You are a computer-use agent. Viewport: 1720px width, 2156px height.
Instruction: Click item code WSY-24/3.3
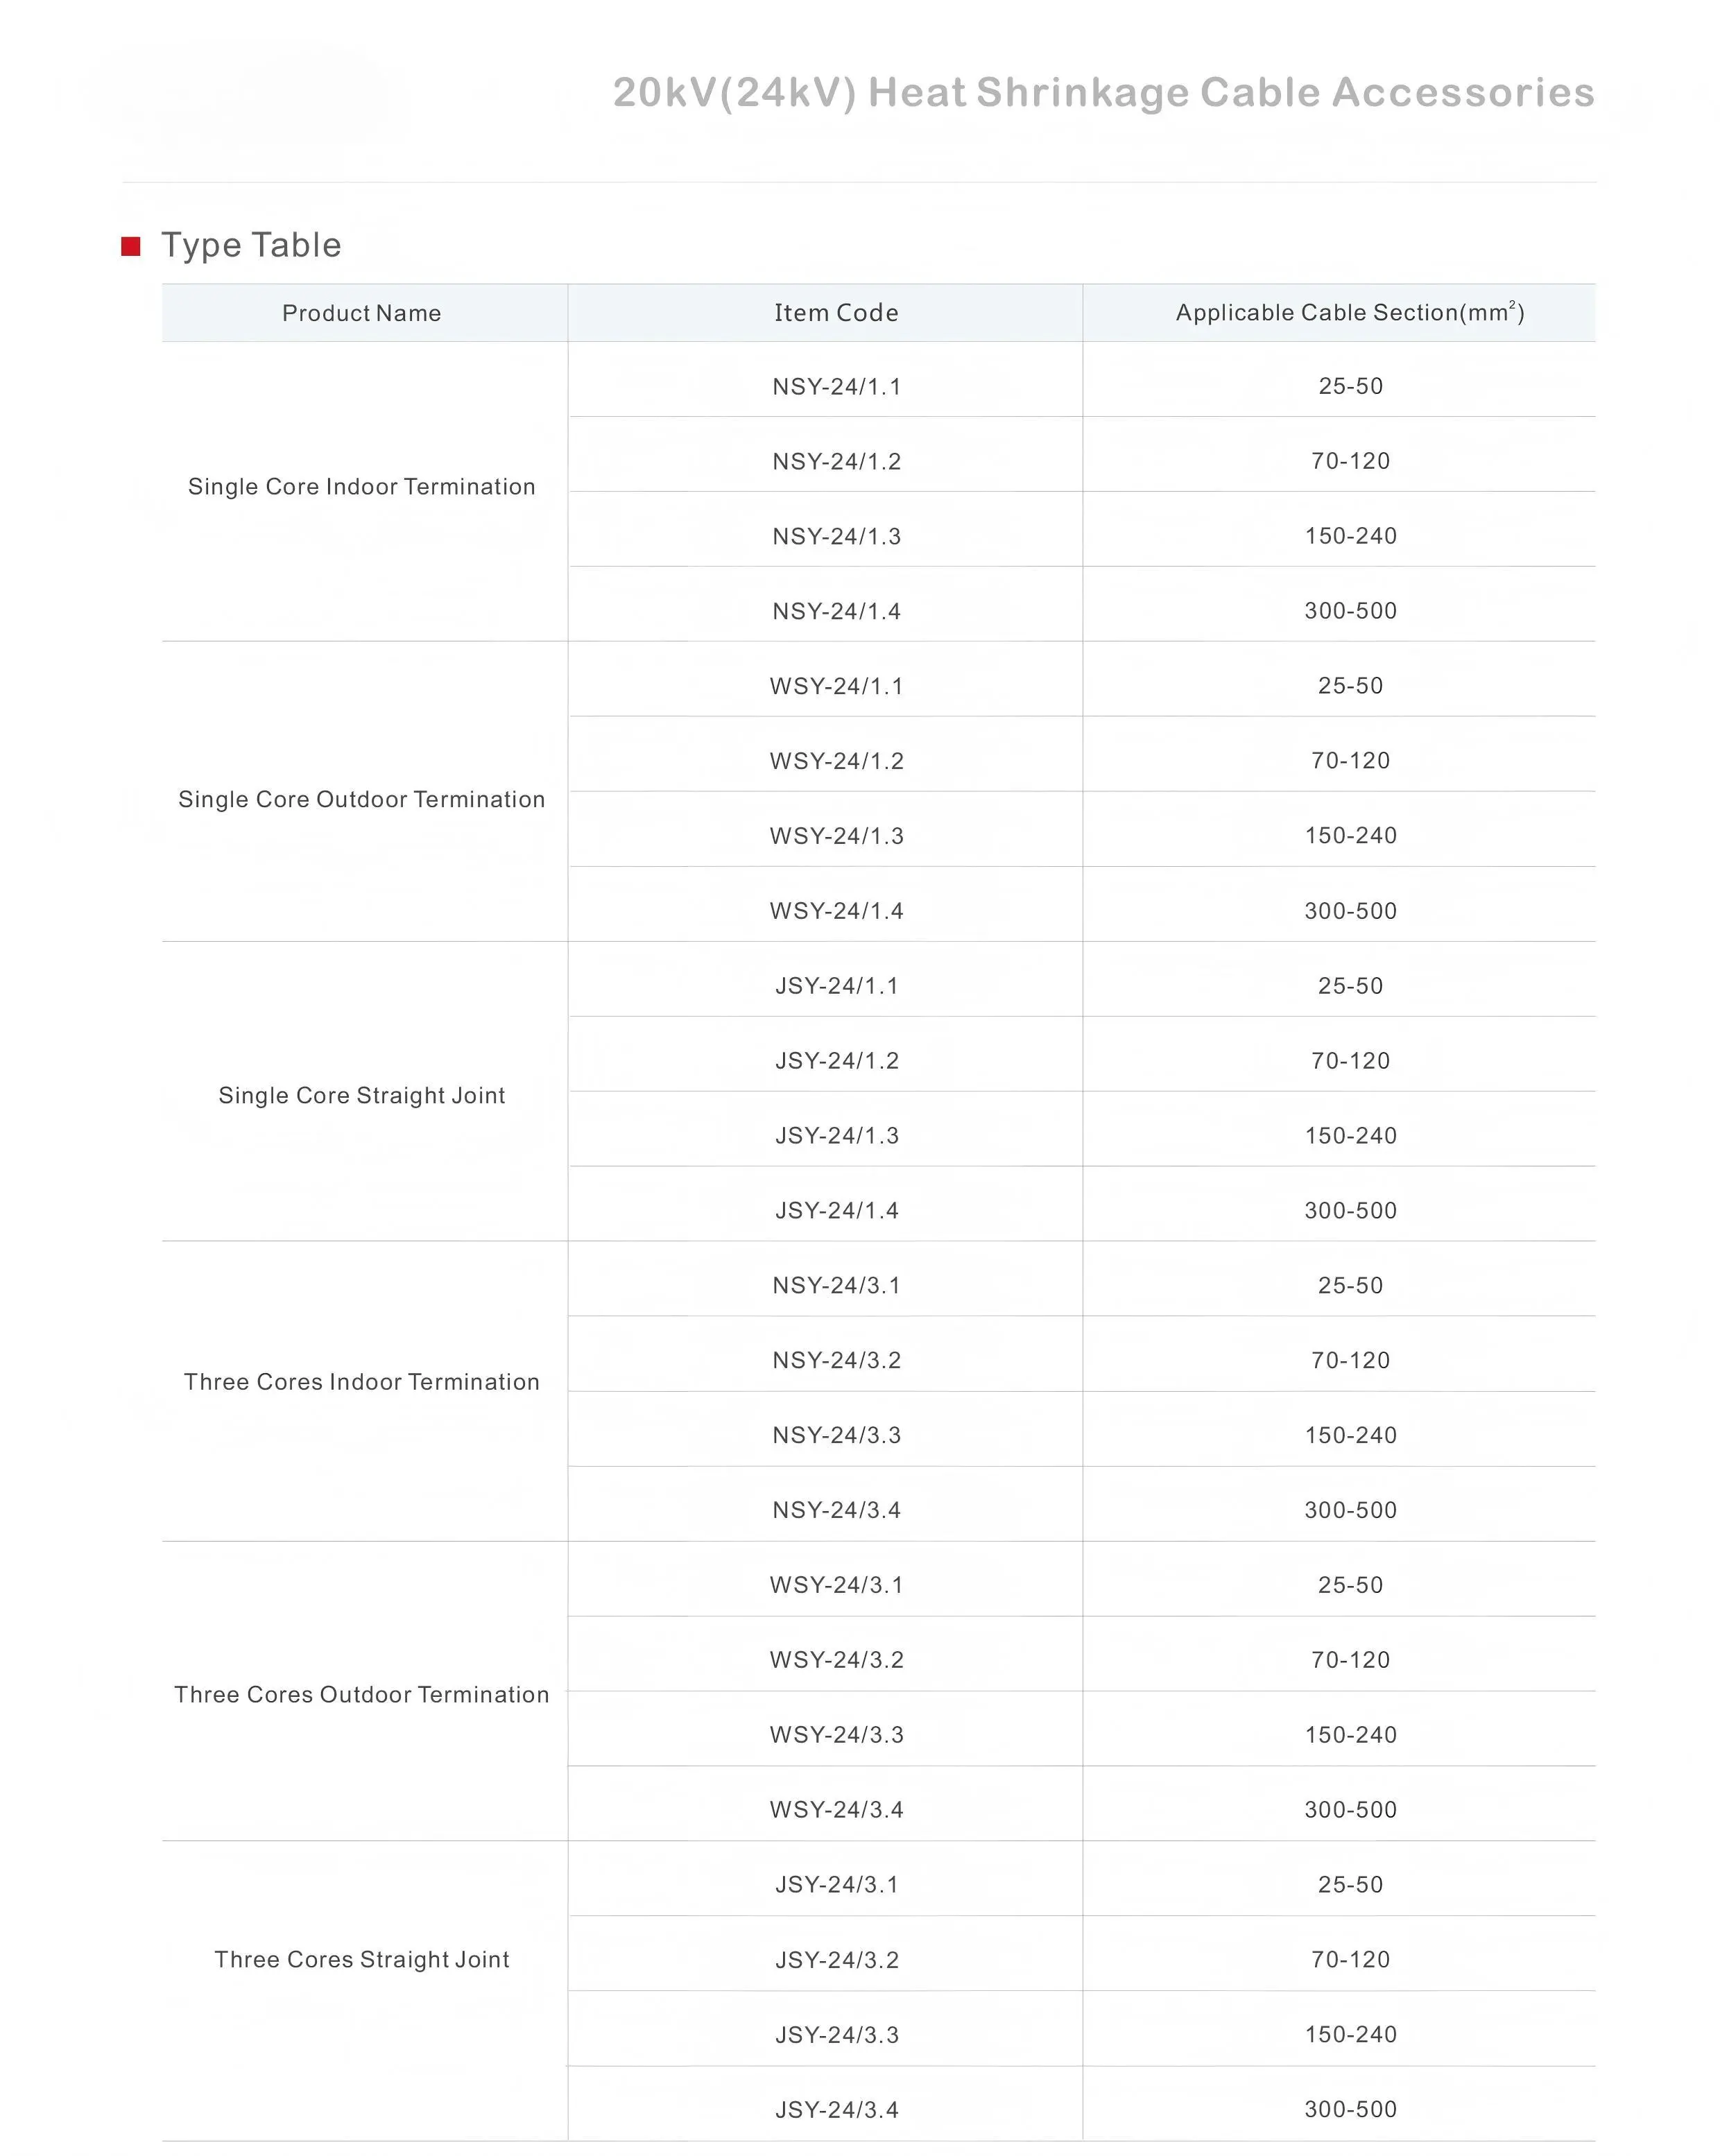[x=836, y=1736]
